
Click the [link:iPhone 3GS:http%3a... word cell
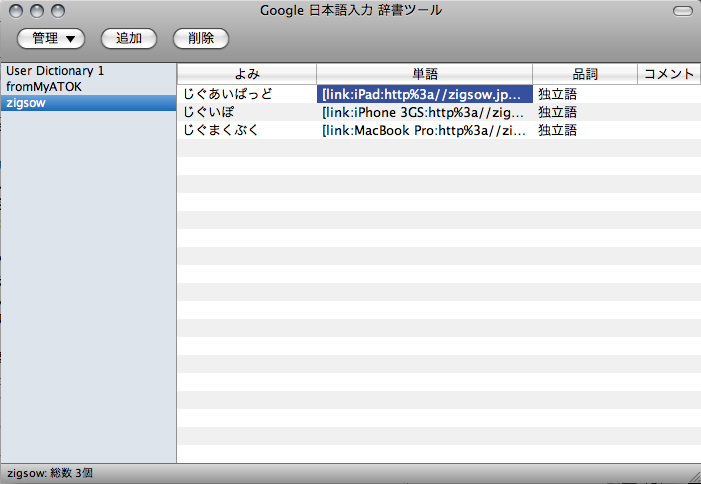click(425, 112)
